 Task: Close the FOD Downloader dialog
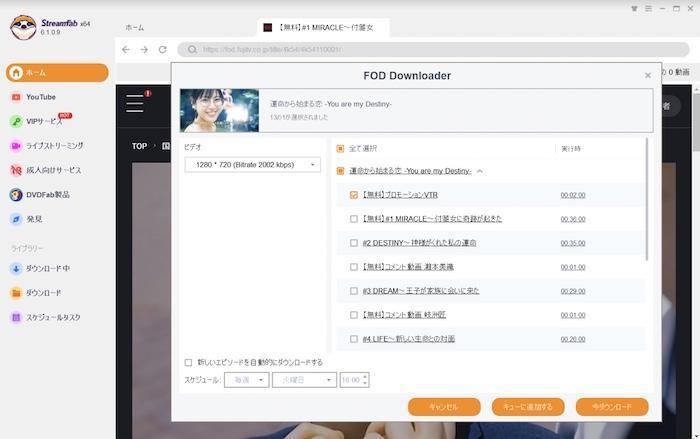click(648, 75)
